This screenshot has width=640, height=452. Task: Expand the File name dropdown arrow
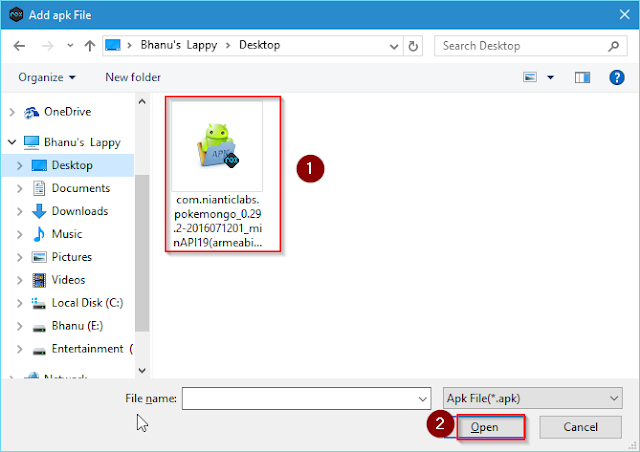423,399
